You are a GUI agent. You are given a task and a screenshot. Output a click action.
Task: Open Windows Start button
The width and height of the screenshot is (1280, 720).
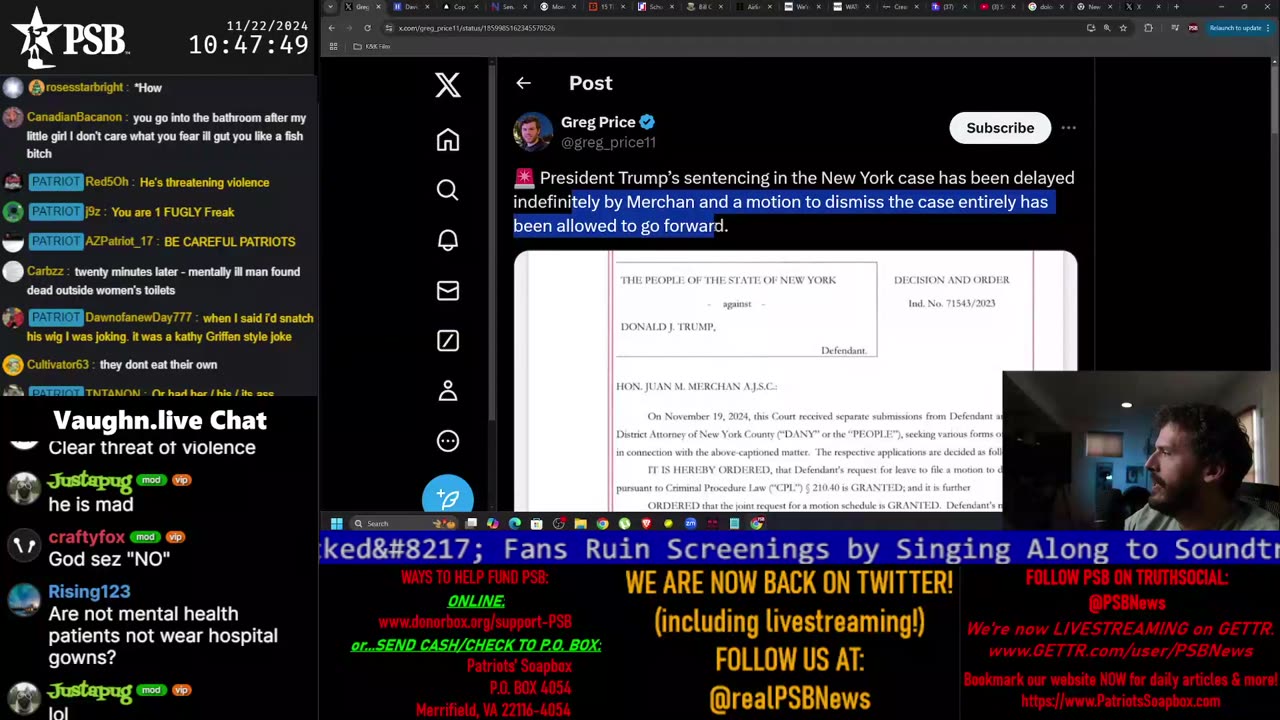click(x=336, y=523)
